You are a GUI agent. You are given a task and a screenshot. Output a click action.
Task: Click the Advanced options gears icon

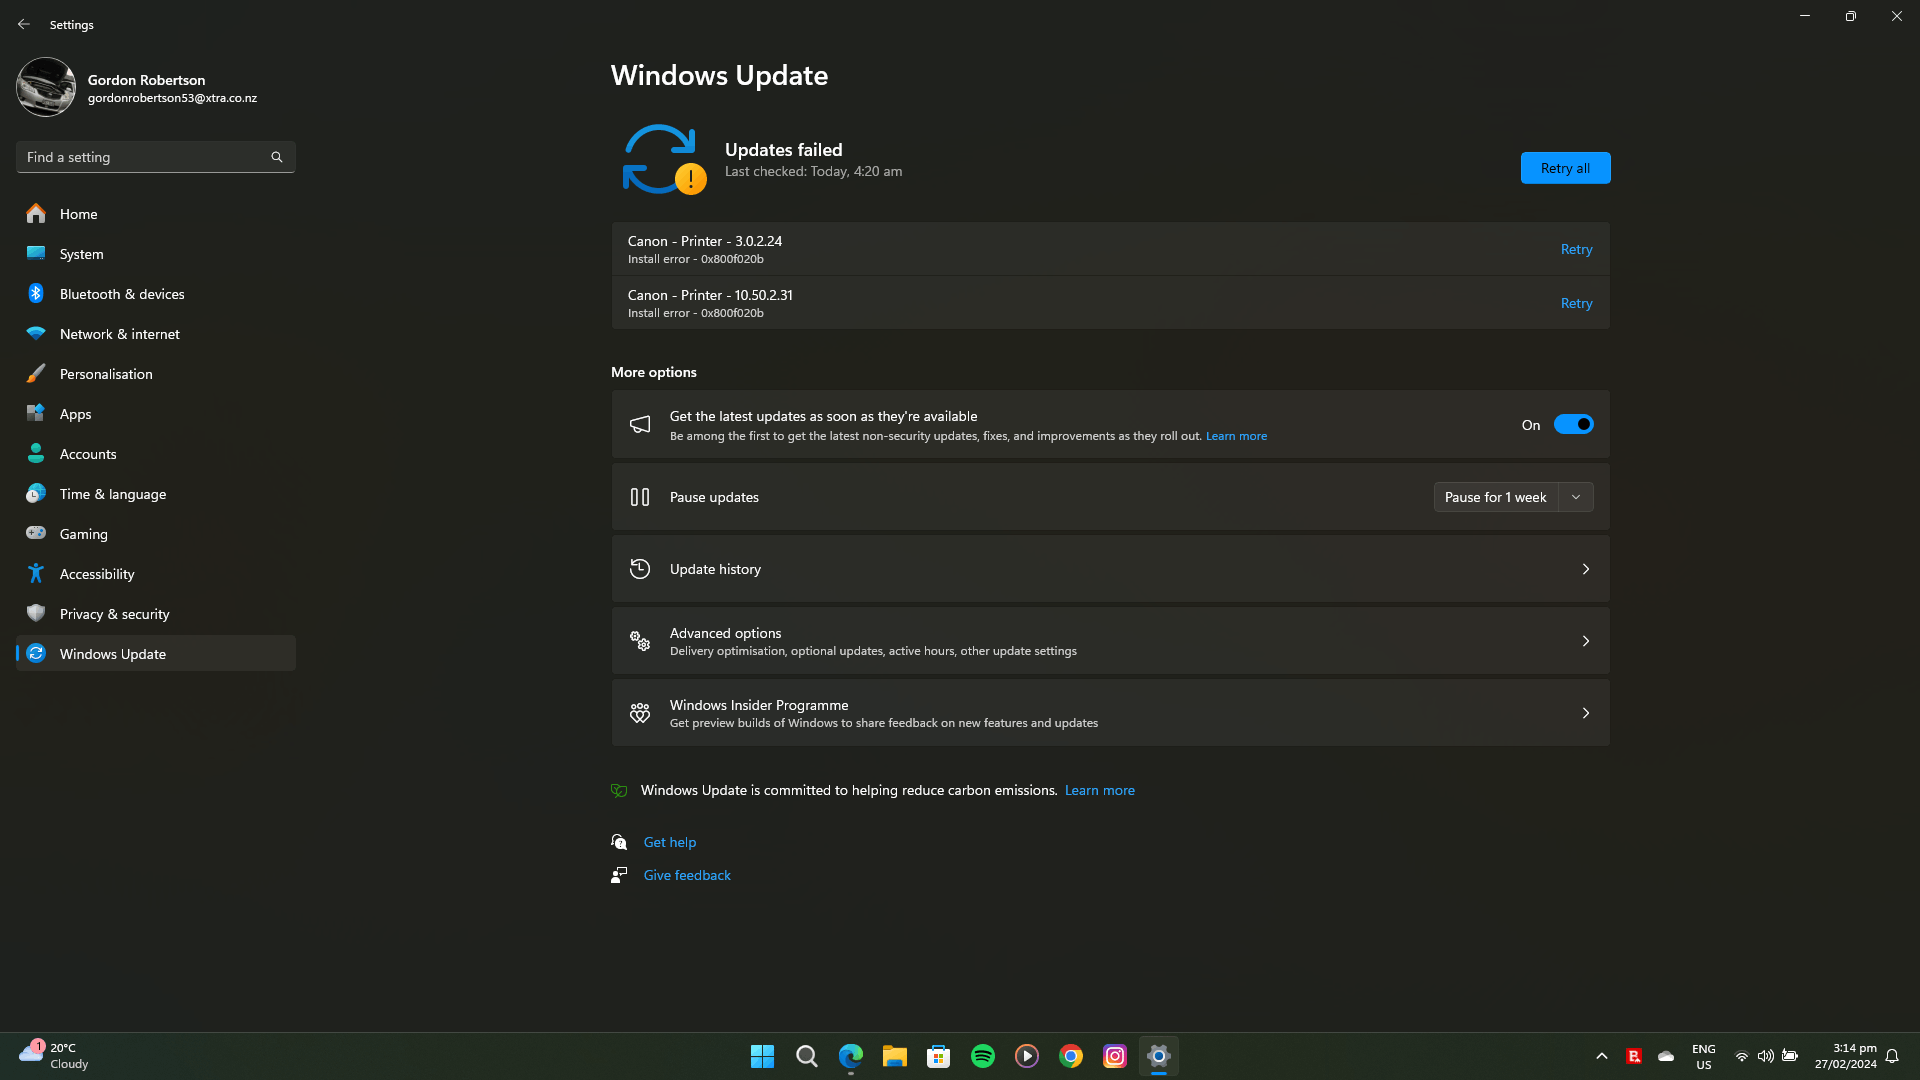click(x=640, y=641)
